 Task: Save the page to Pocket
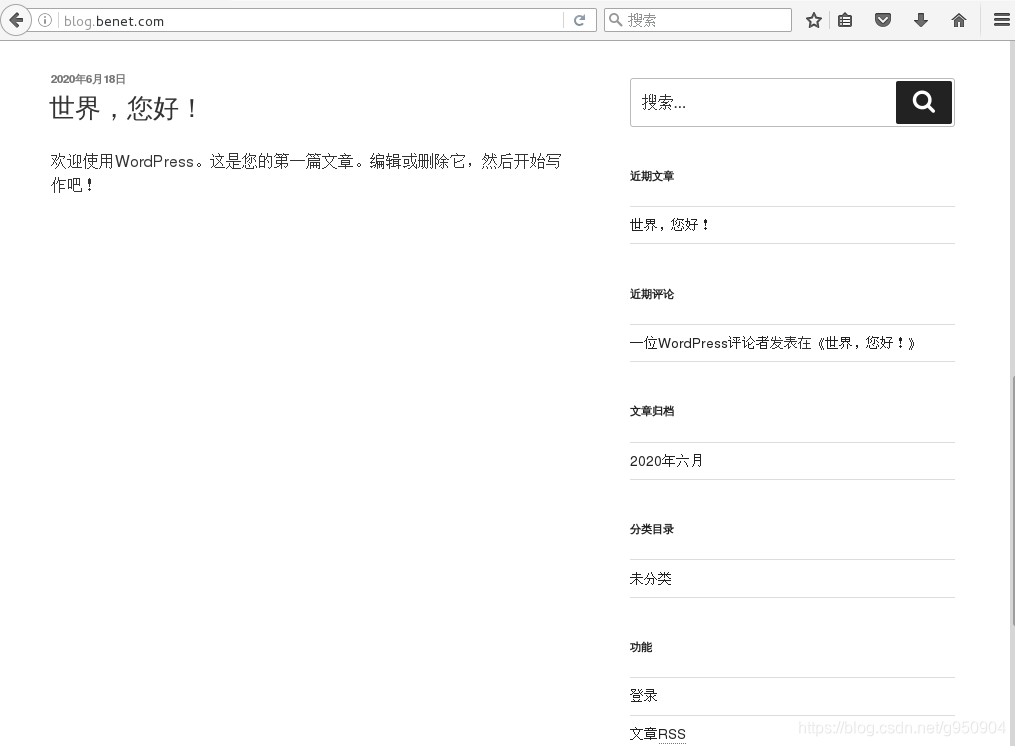pos(883,19)
